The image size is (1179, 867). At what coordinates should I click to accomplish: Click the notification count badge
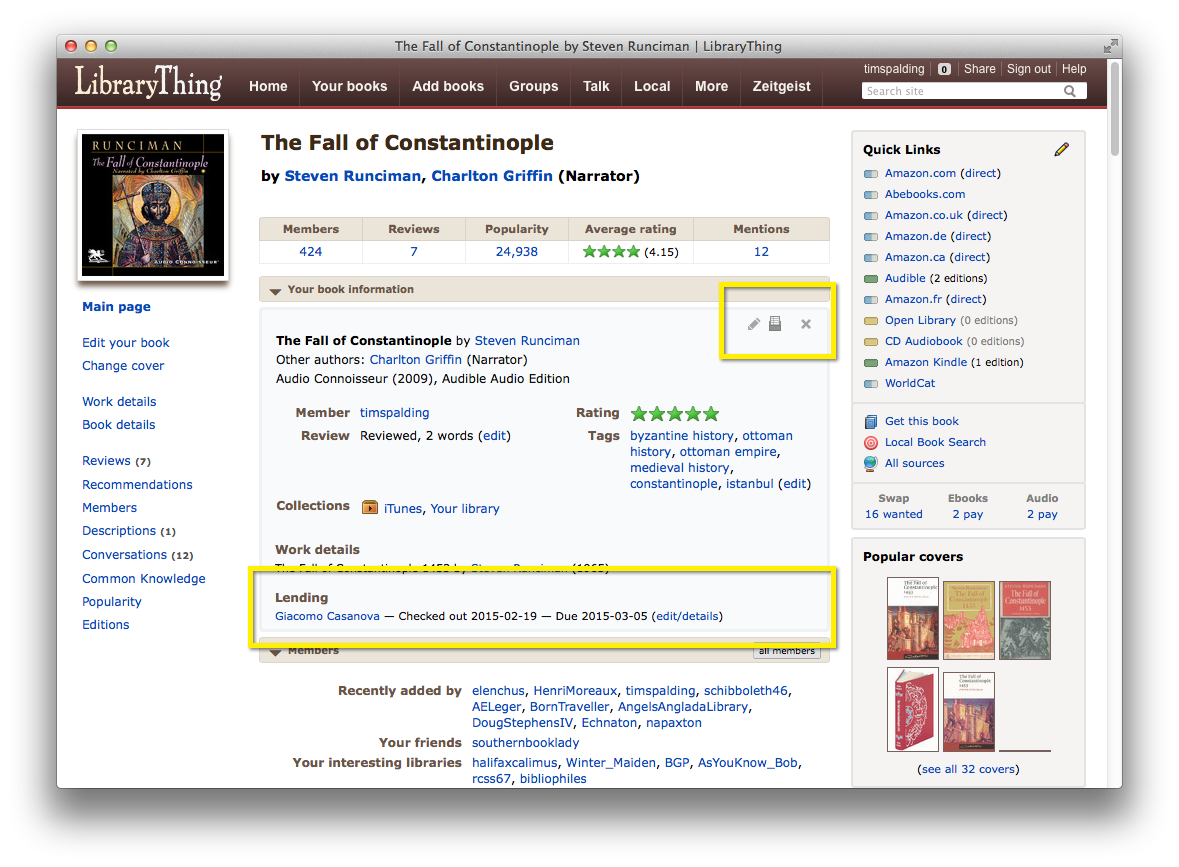944,69
